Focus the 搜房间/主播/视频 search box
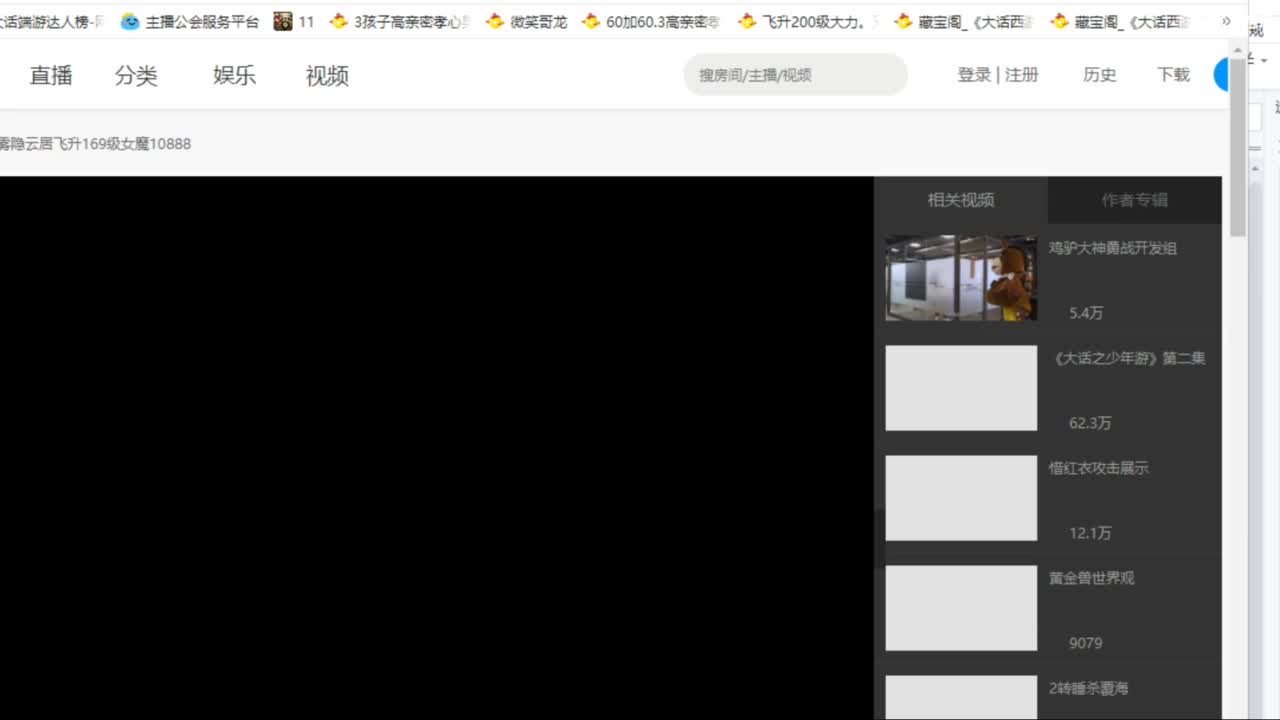 (795, 75)
